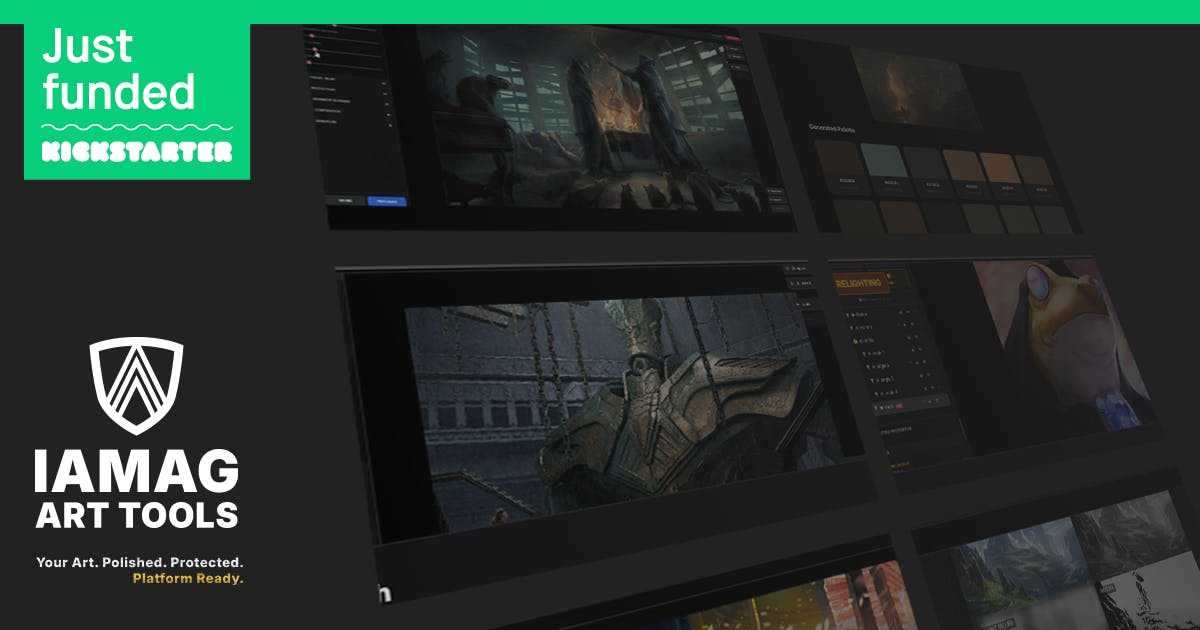Click the 'IAMAG ART TOOLS' title text
Screen dimensions: 1200x630
pos(137,489)
